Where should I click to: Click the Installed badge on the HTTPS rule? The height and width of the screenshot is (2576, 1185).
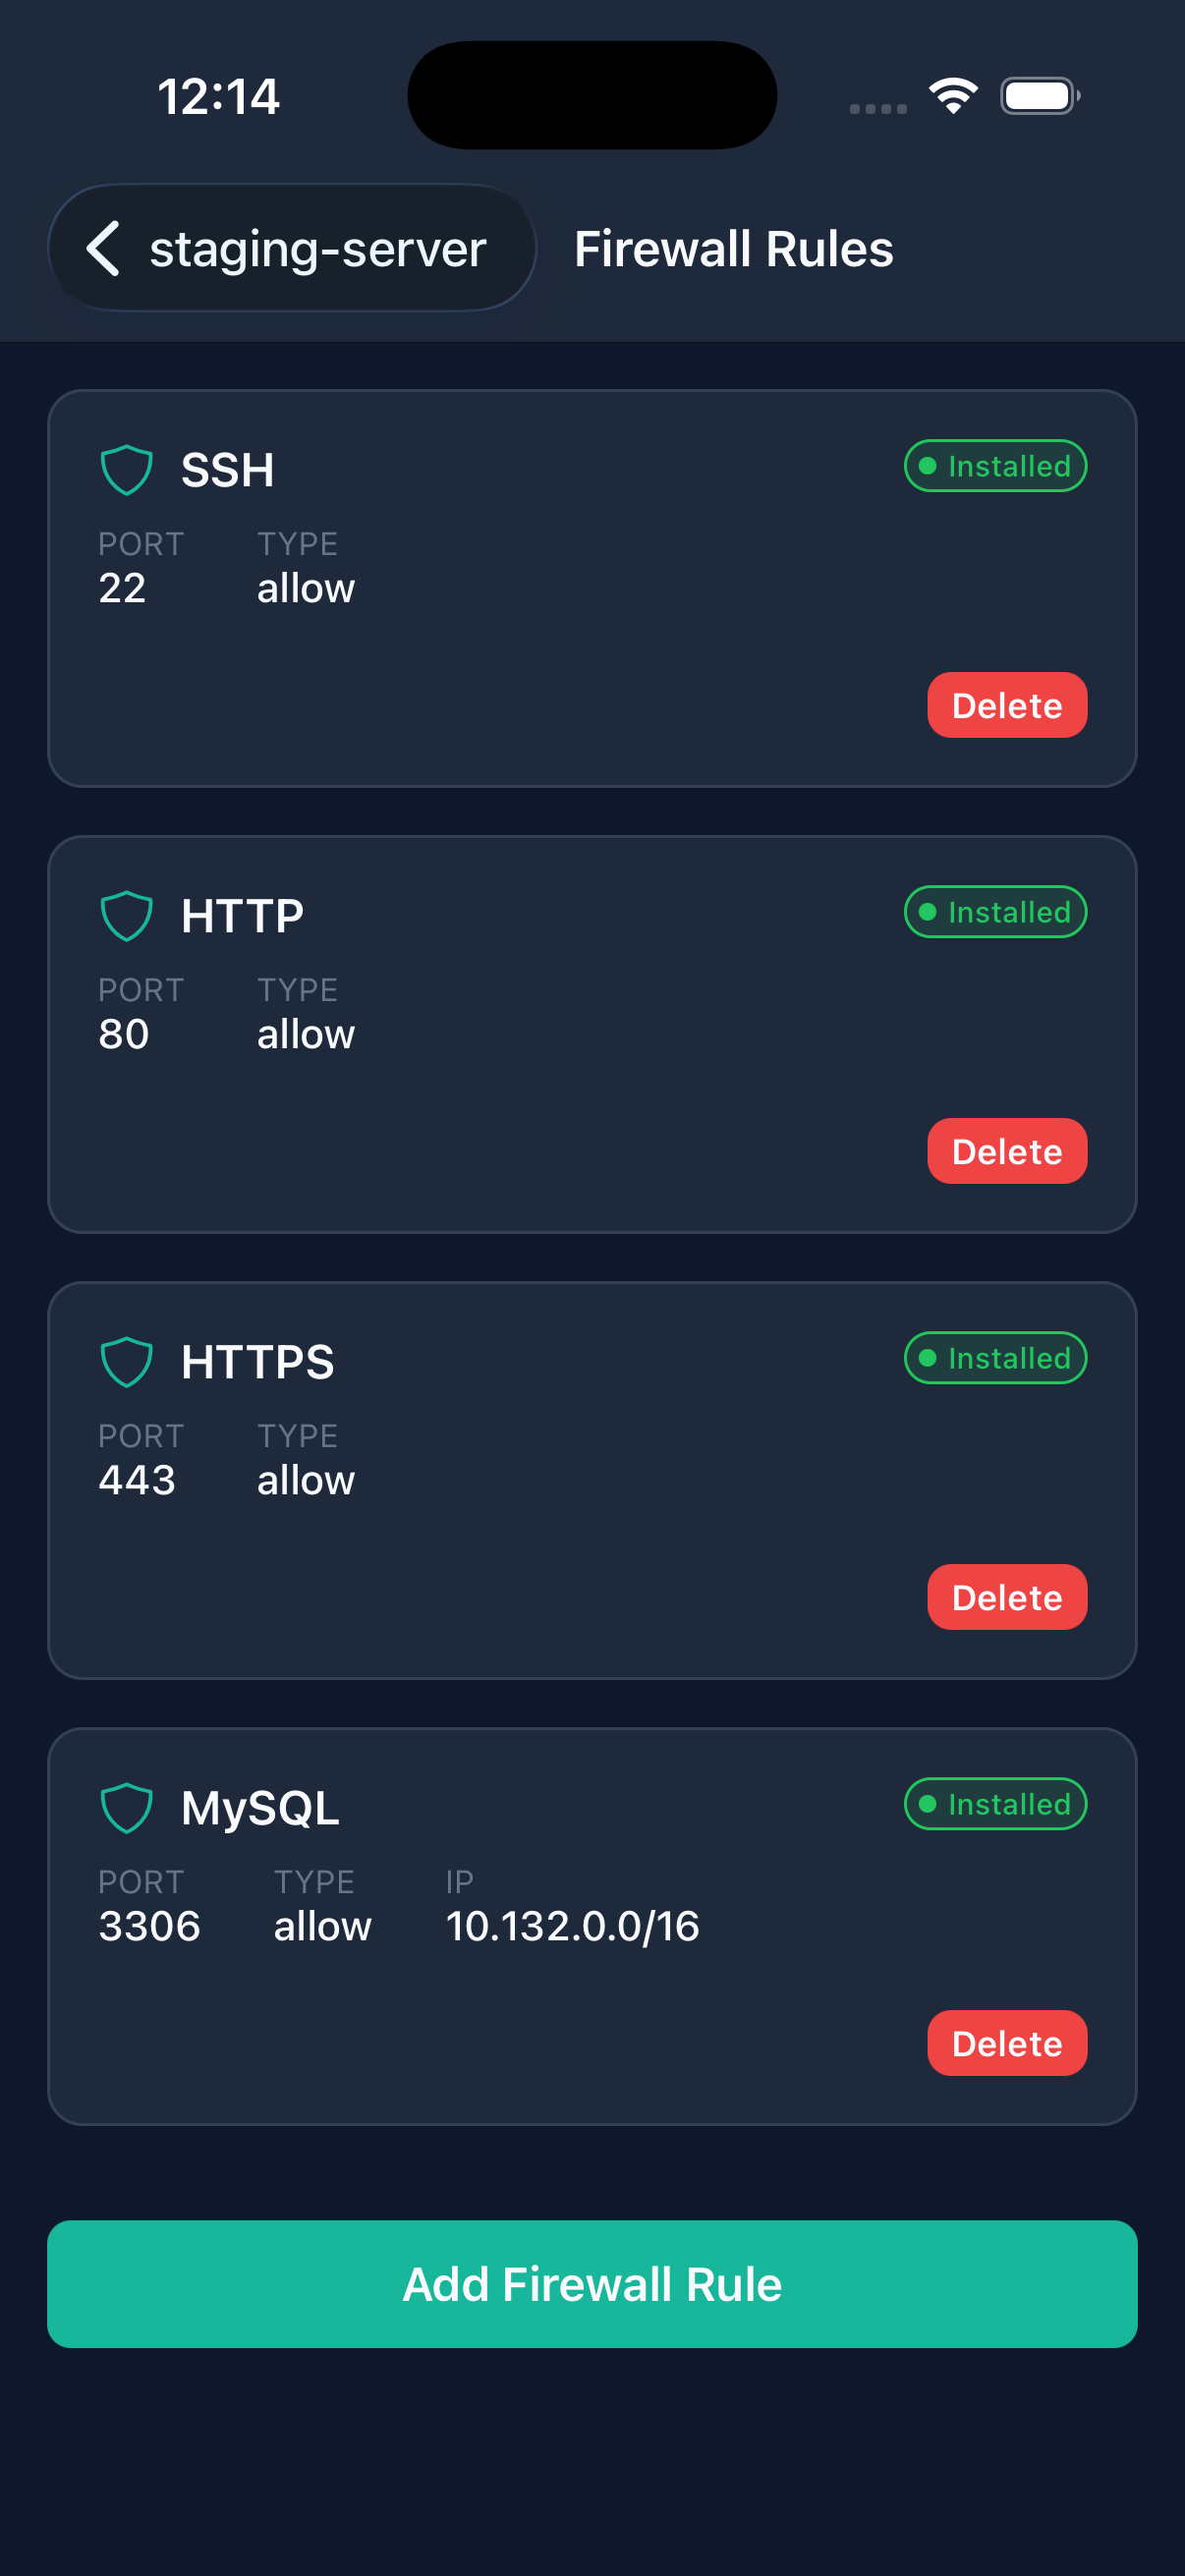tap(995, 1357)
